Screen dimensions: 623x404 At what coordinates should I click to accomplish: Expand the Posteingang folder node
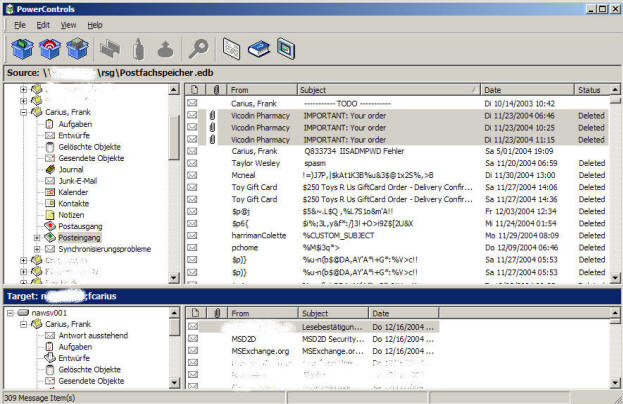[37, 238]
